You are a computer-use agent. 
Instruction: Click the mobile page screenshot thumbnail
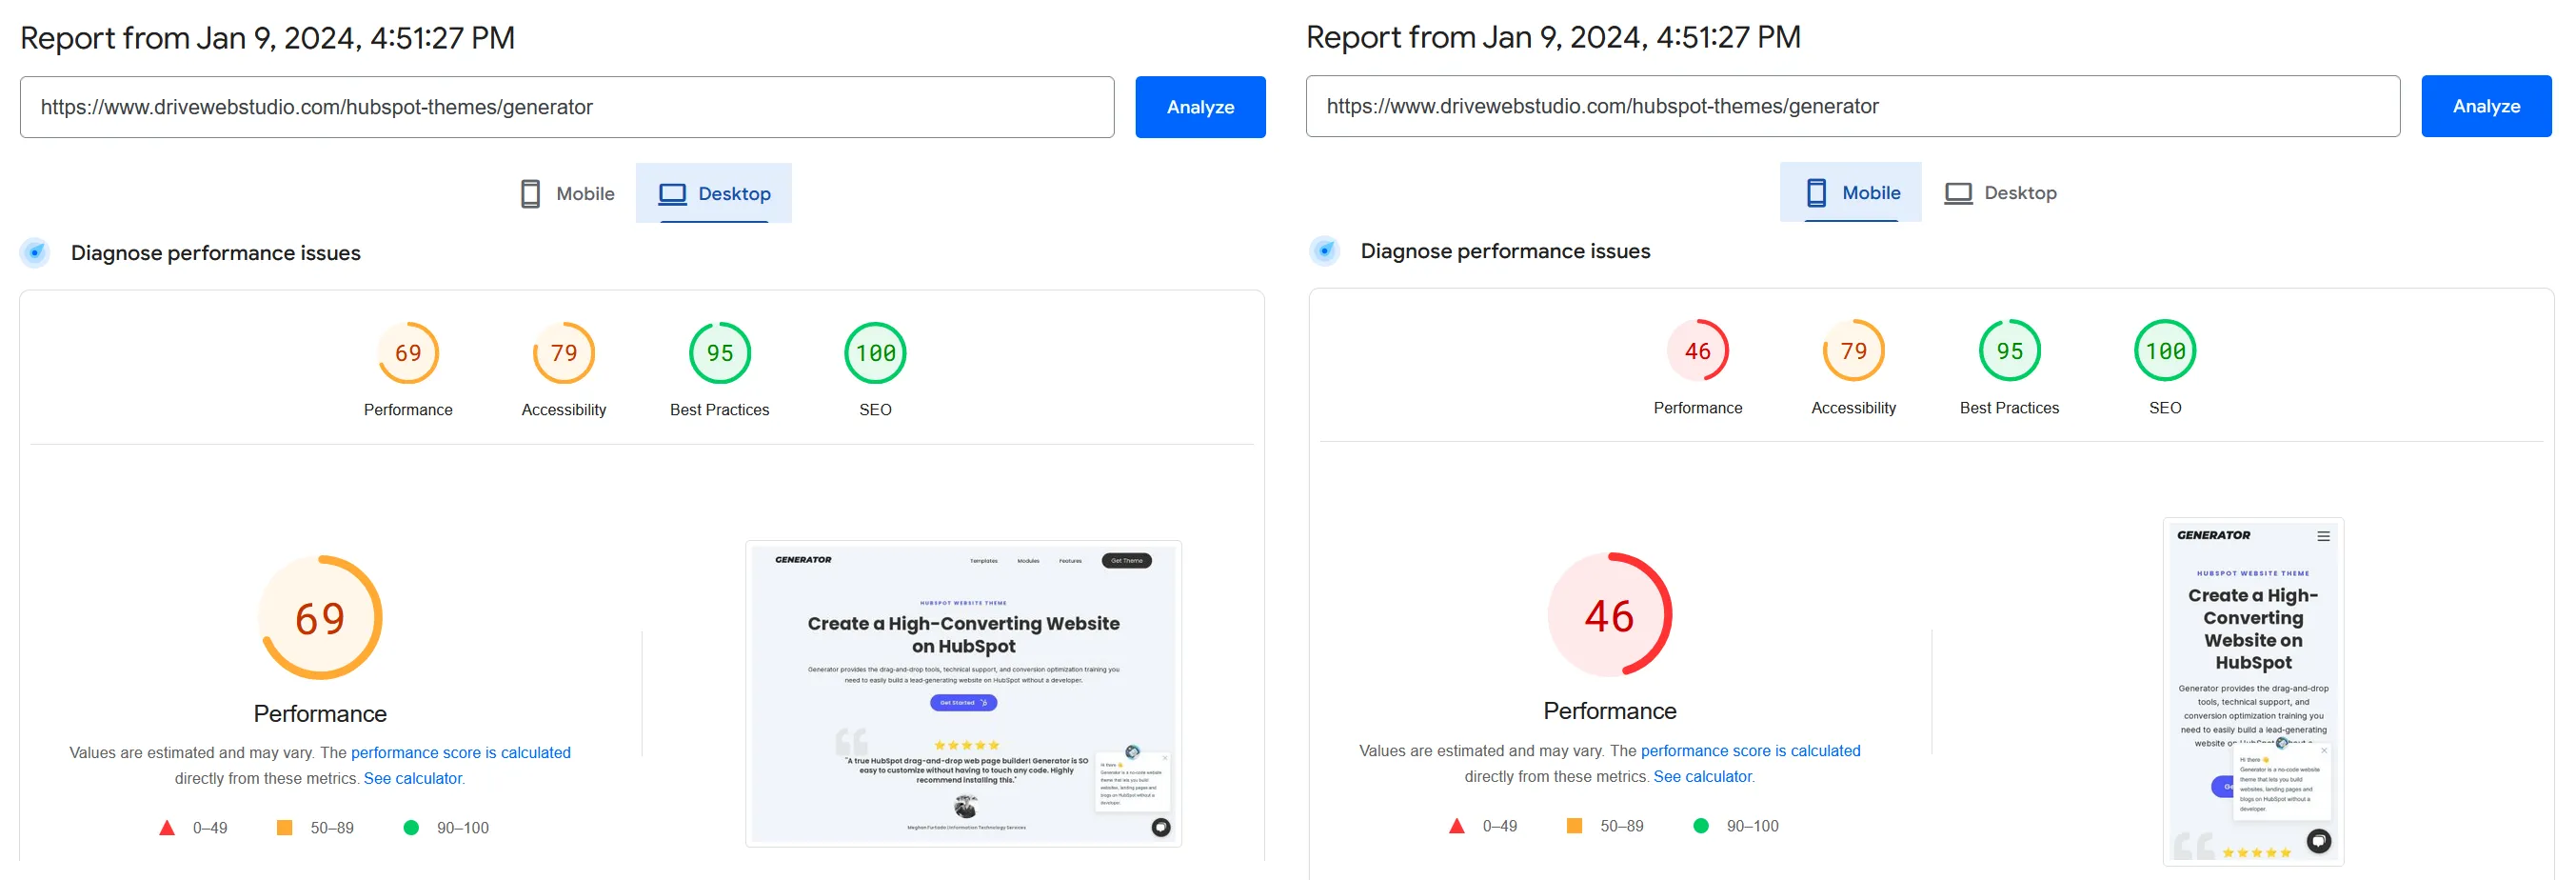(2252, 690)
